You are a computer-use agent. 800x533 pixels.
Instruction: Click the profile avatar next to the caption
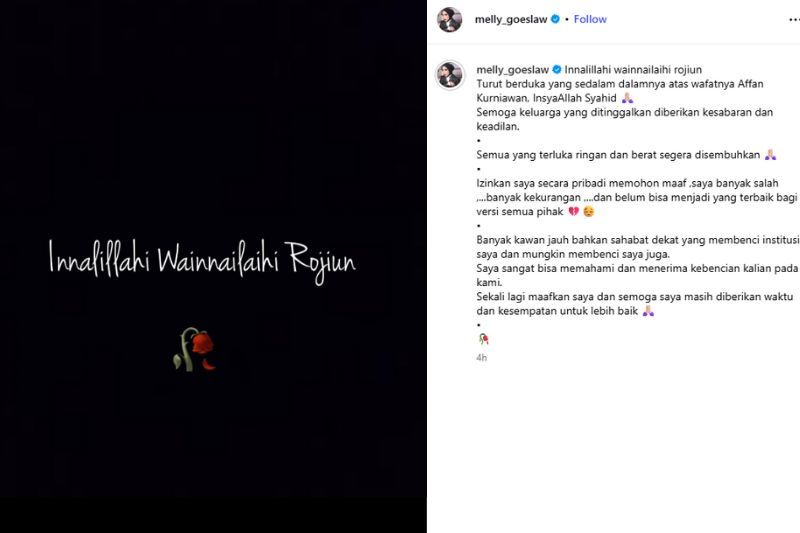450,74
